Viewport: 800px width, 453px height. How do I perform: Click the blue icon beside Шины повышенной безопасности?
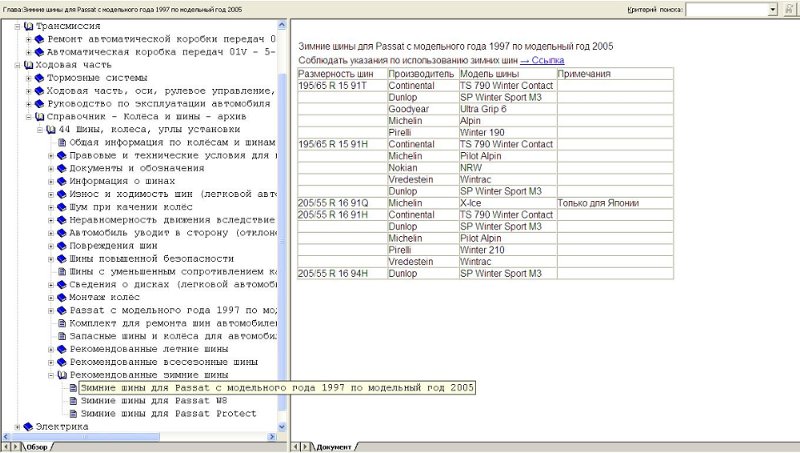62,259
